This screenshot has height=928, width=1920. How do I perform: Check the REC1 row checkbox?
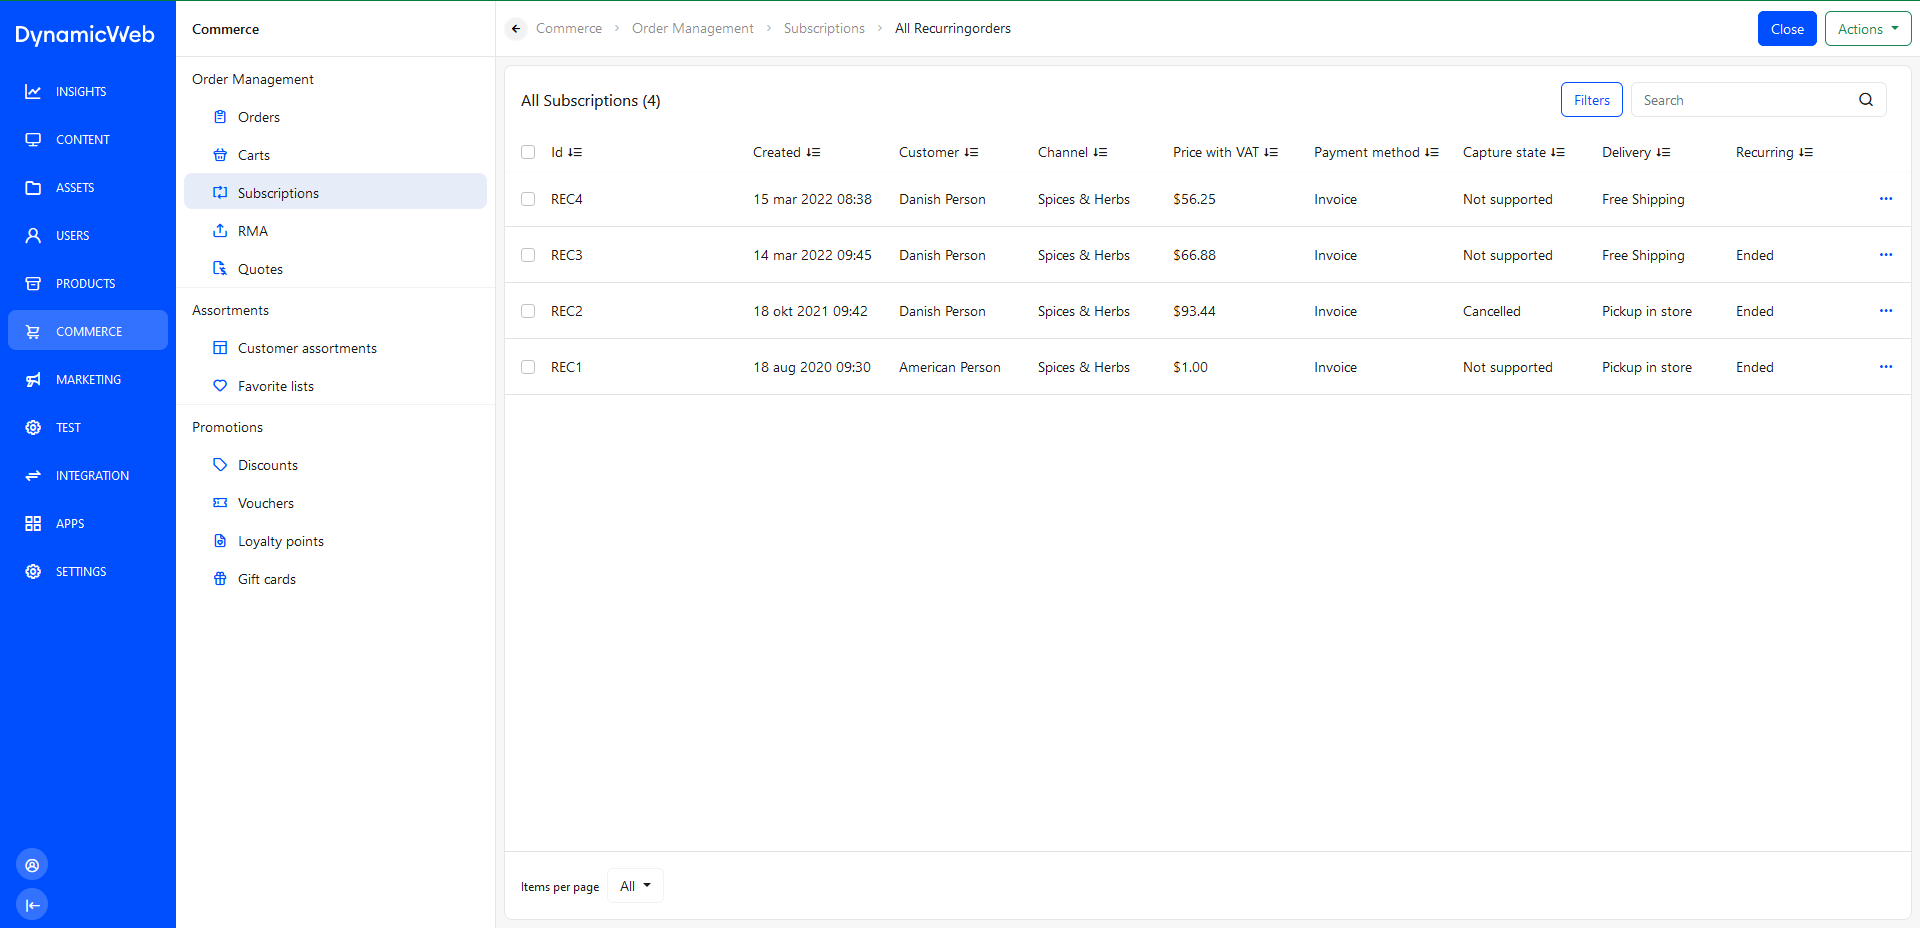(x=528, y=367)
